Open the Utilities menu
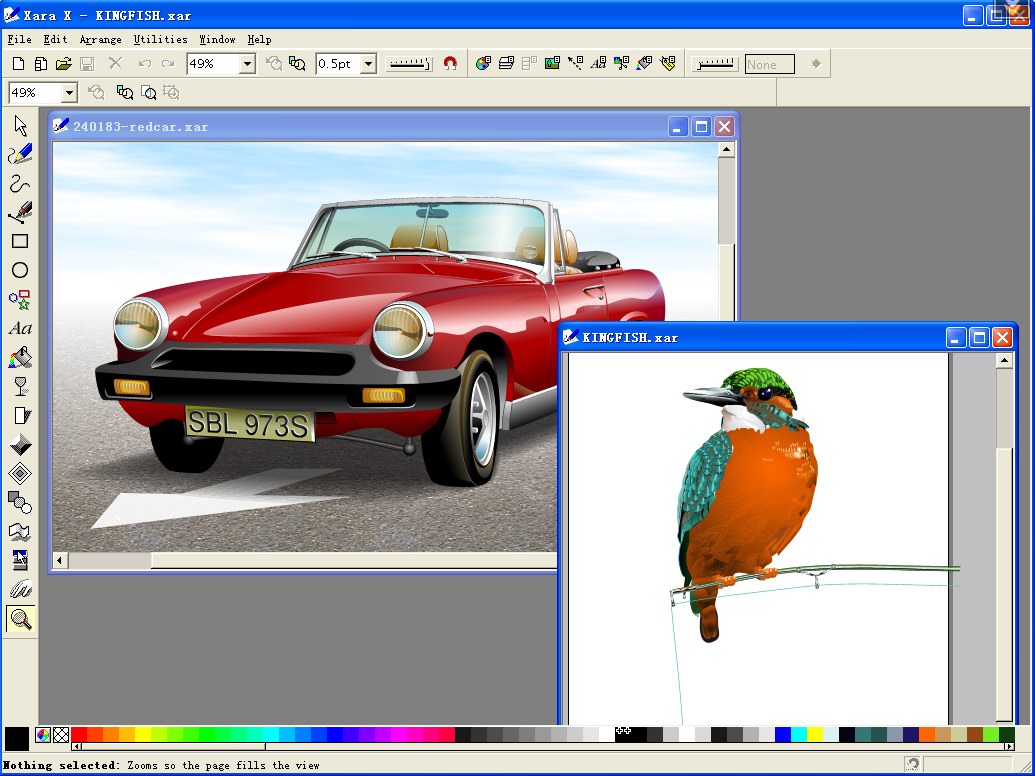 click(160, 40)
